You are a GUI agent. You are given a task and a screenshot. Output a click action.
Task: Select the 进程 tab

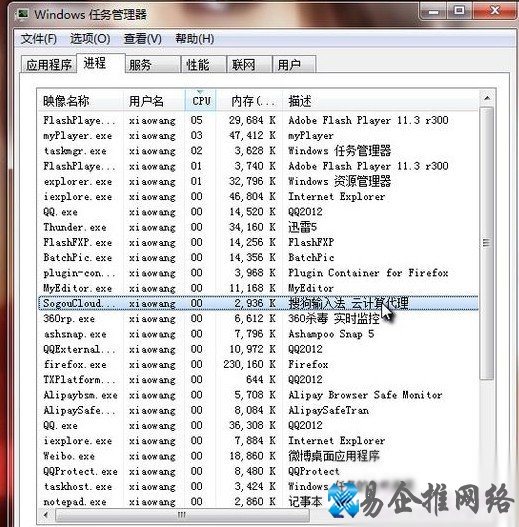tap(100, 63)
